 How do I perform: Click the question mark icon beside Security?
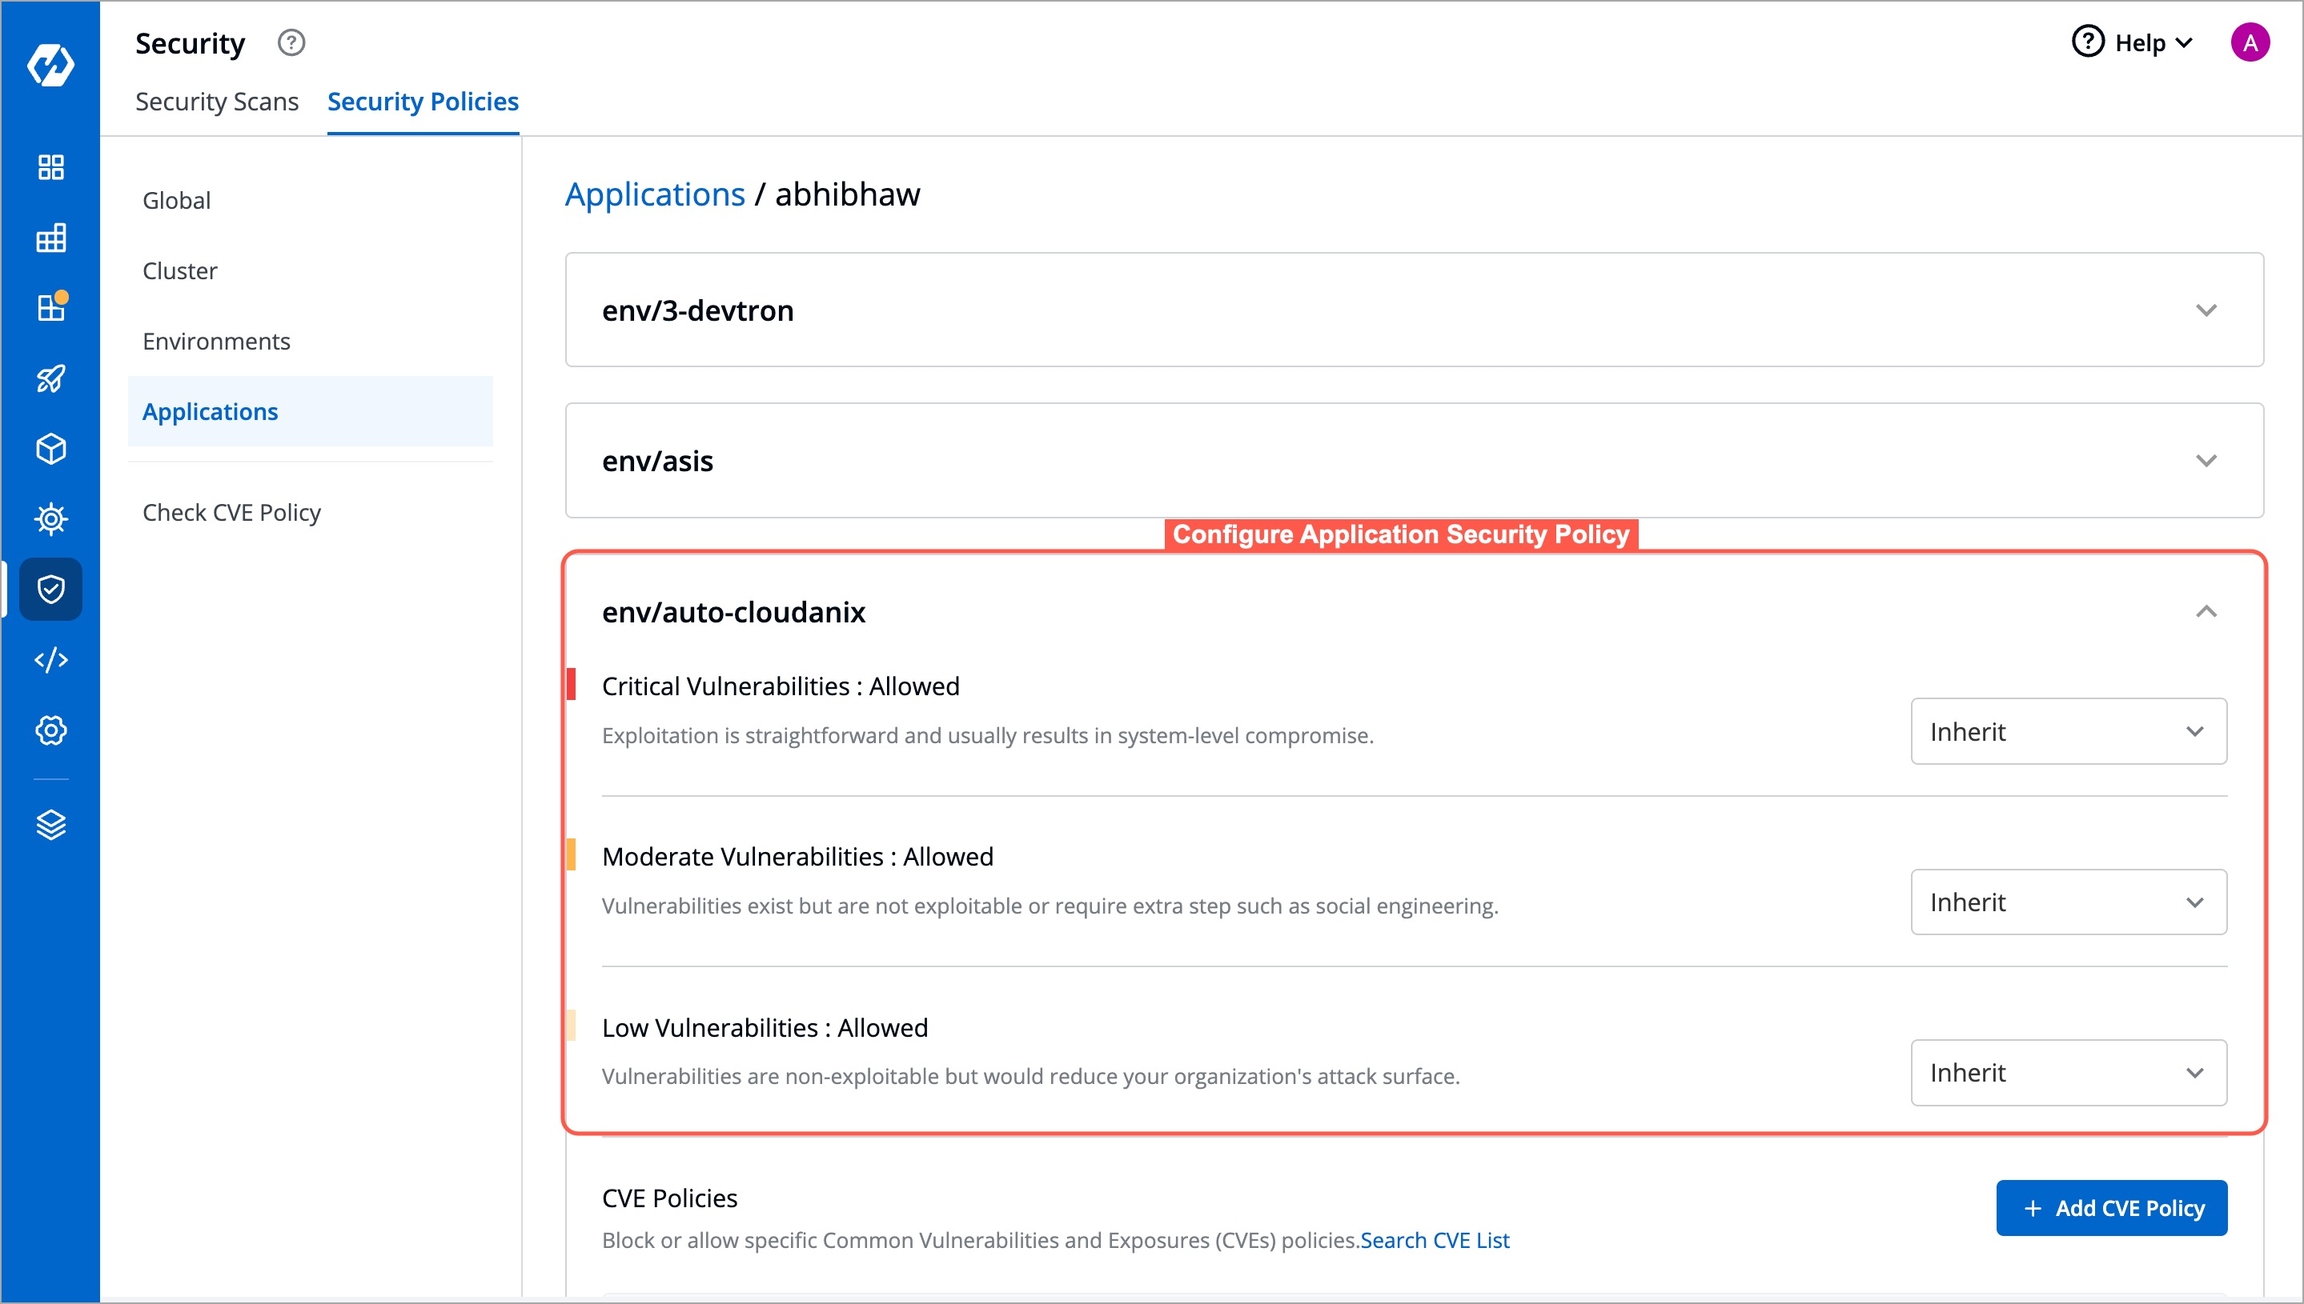291,43
